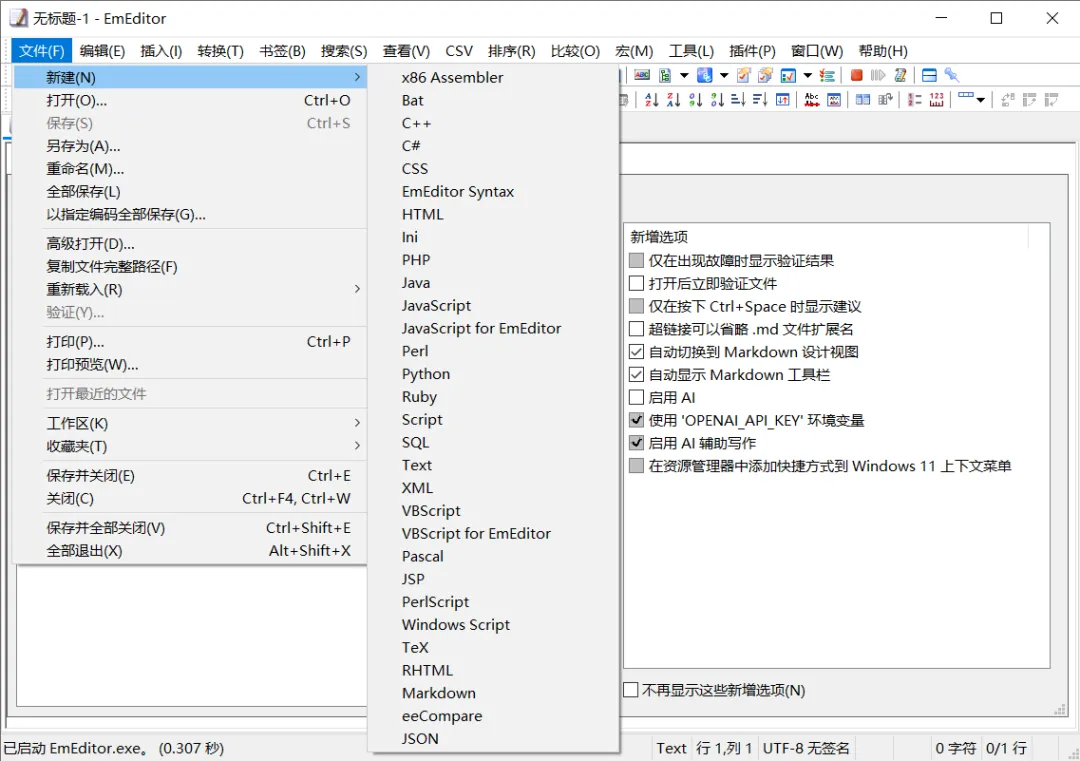Click the customize checklist window icon
The height and width of the screenshot is (761, 1080).
pyautogui.click(x=788, y=75)
